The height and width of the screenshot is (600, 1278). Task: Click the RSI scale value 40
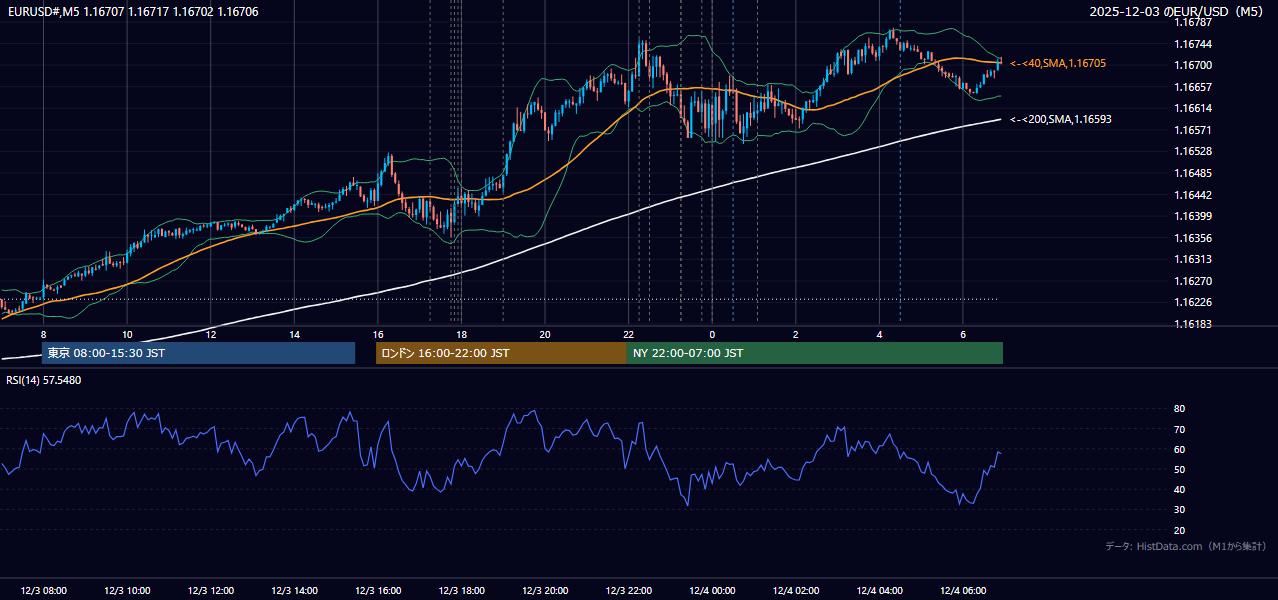pos(1179,489)
